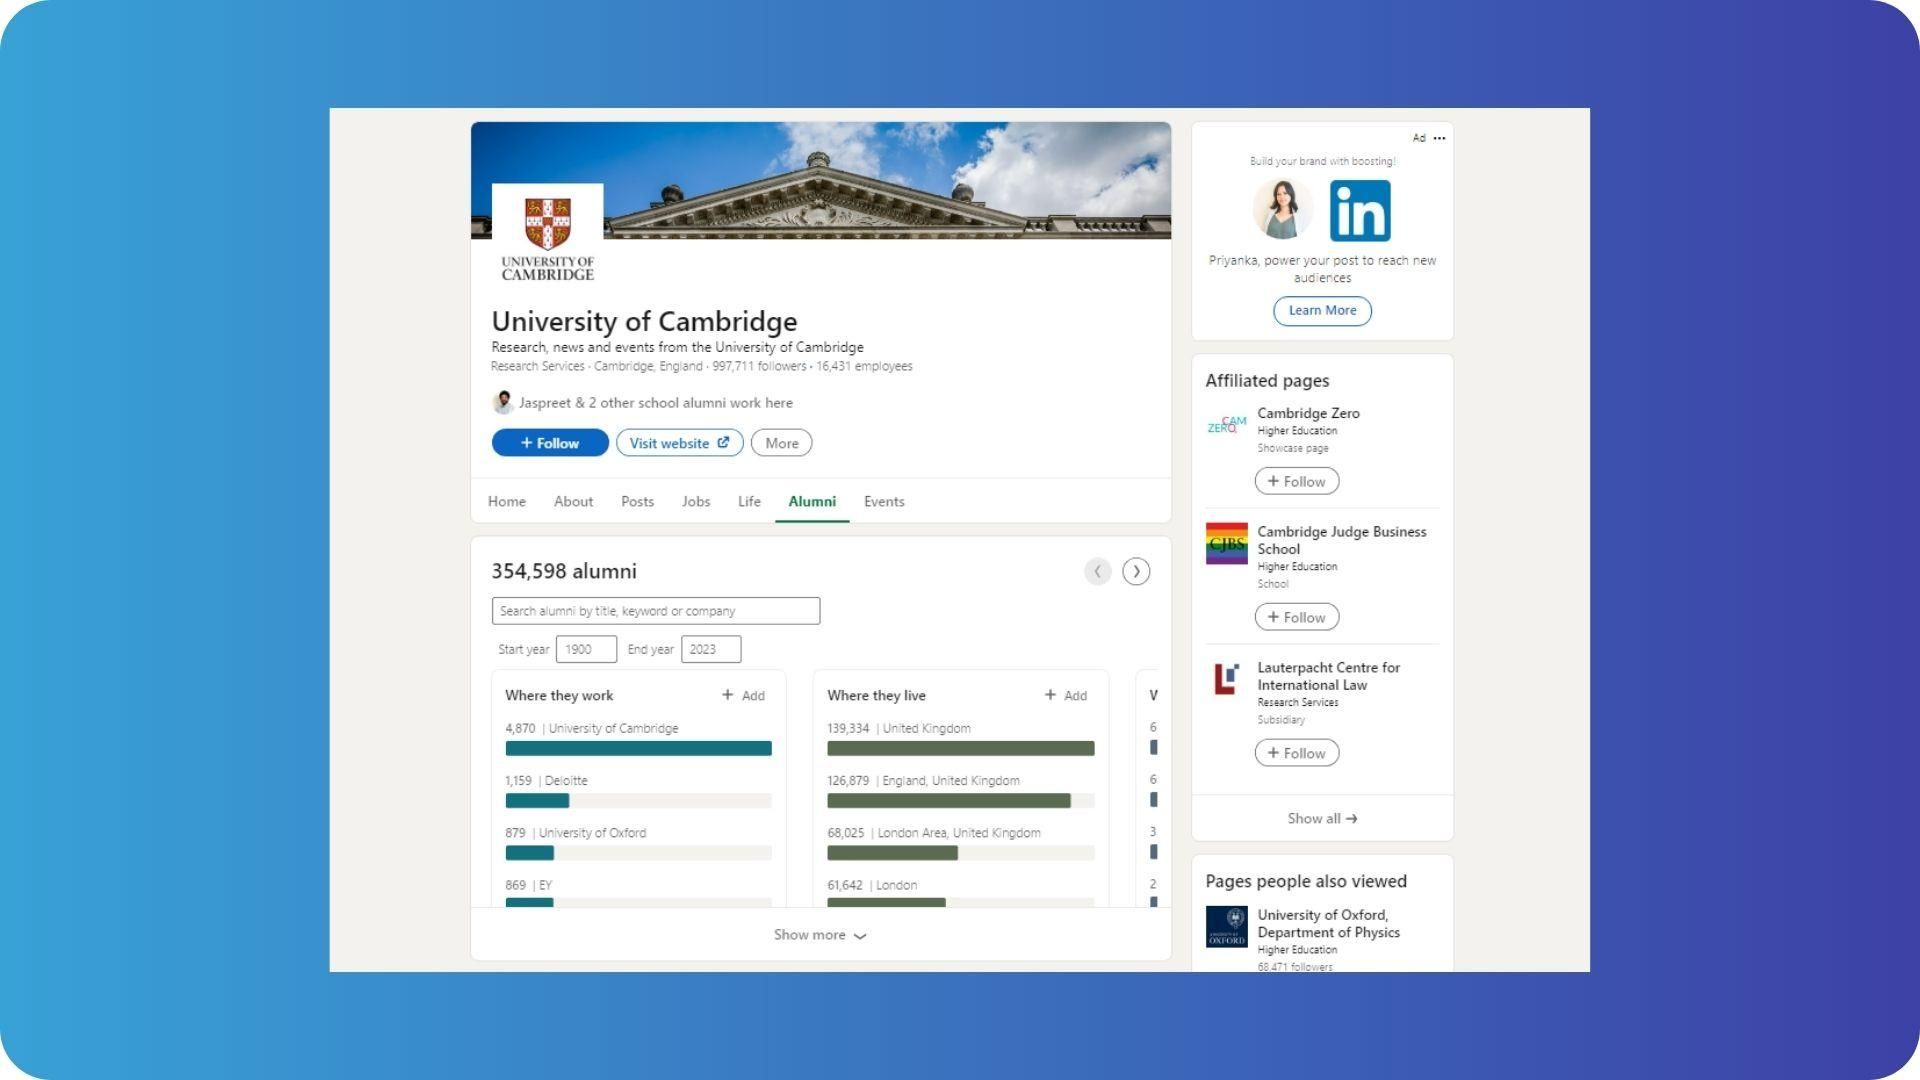This screenshot has width=1920, height=1080.
Task: Click the '16,431 employees' text
Action: 864,367
